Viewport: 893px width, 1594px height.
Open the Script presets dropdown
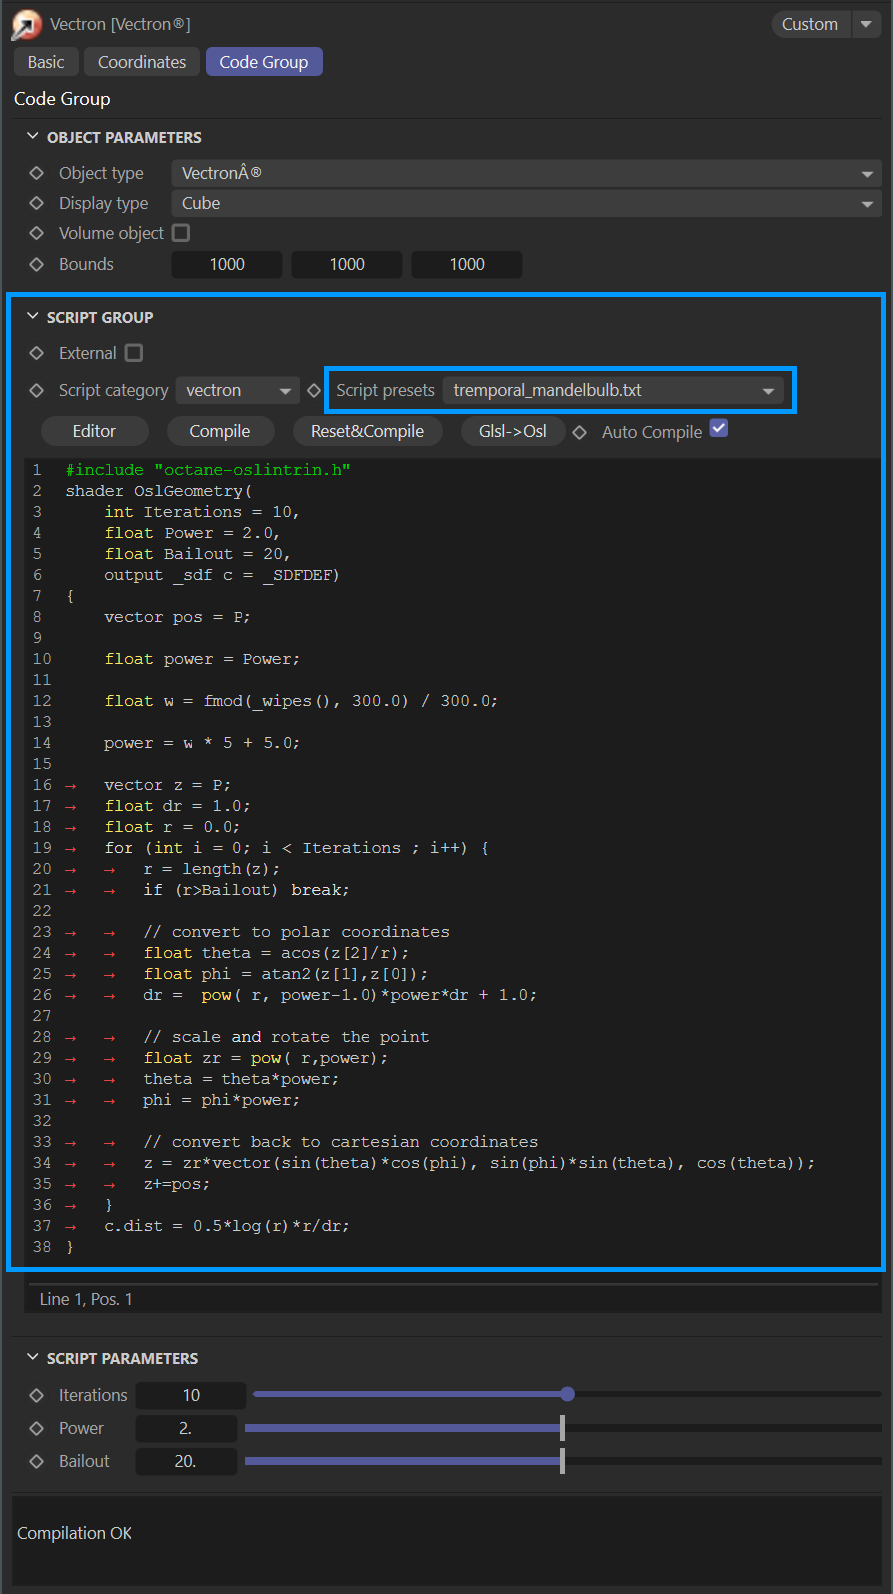(613, 390)
